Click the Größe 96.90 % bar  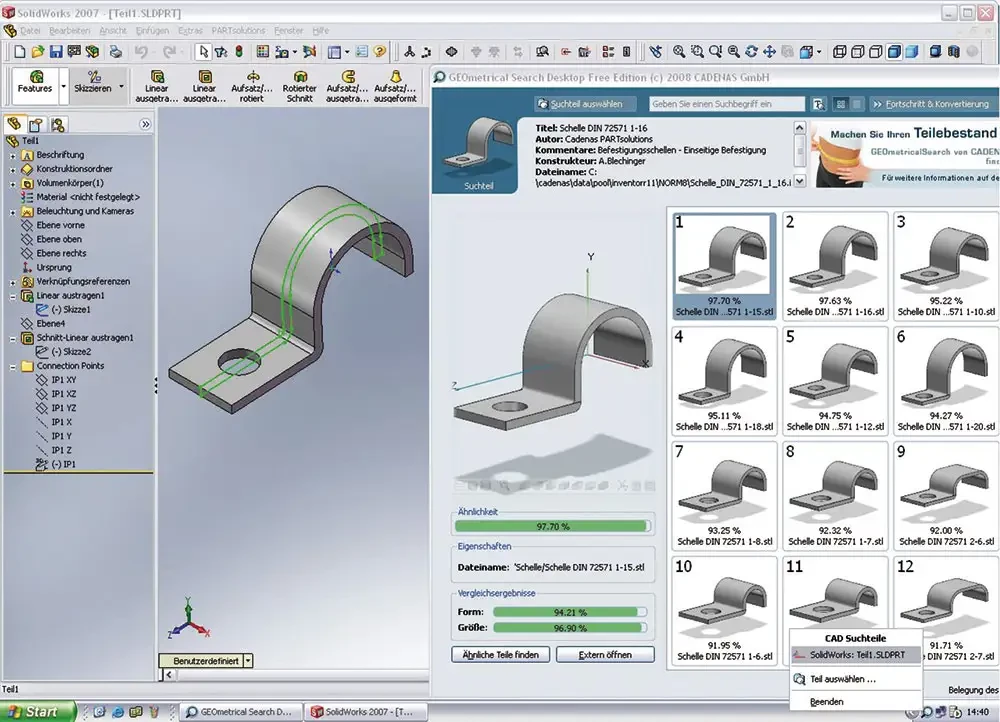tap(570, 628)
